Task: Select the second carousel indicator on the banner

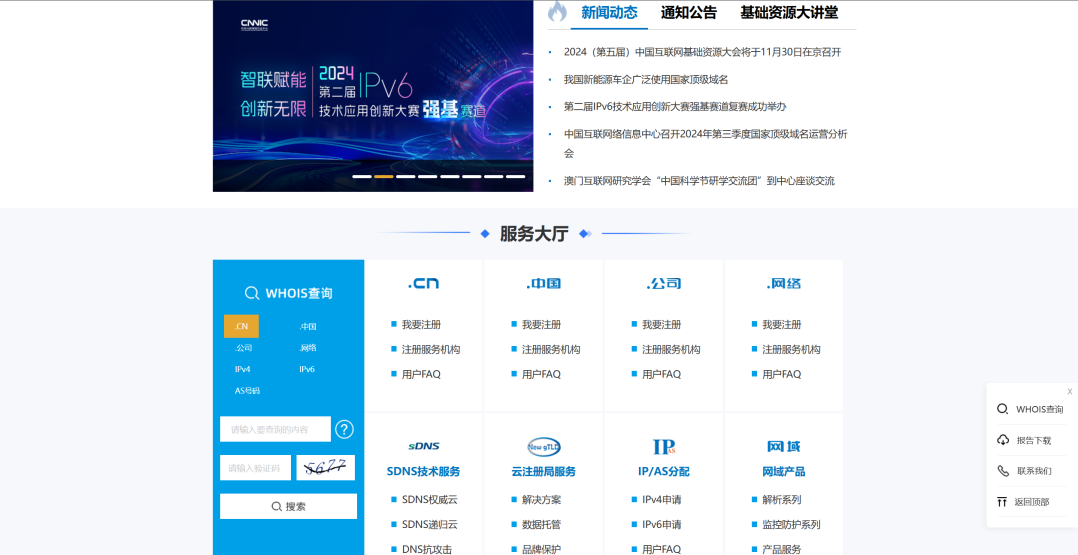Action: point(383,176)
